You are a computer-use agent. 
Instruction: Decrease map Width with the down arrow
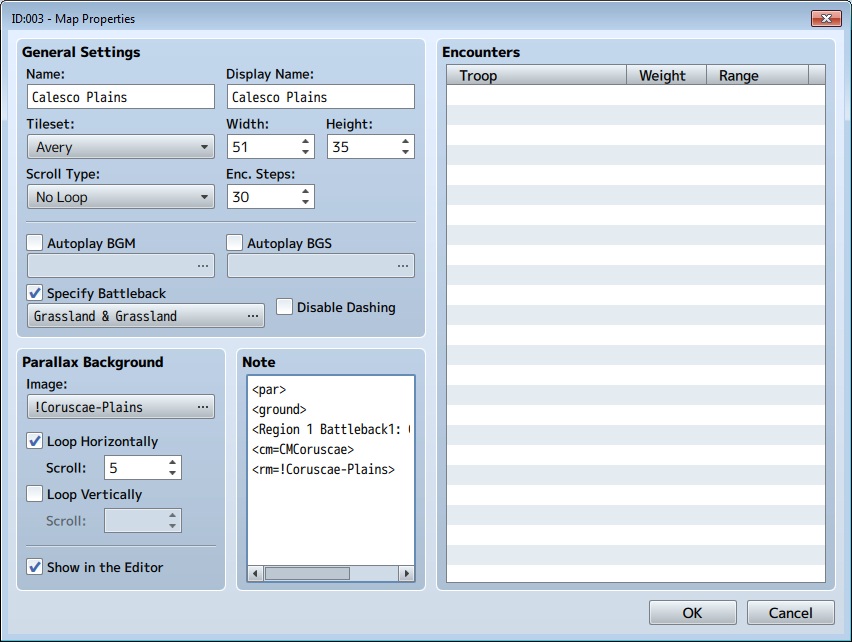305,152
